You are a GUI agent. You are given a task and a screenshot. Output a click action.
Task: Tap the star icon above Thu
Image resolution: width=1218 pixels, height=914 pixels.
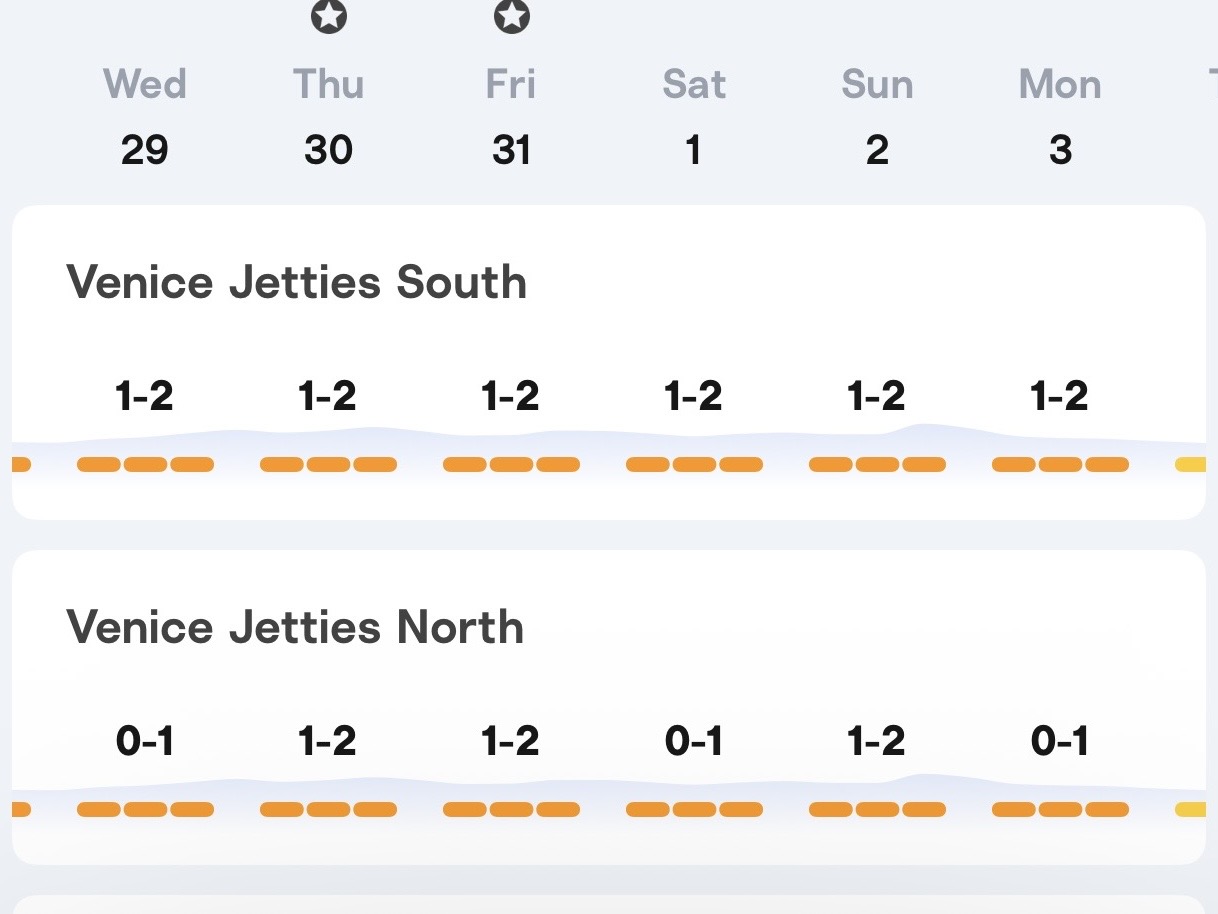point(328,16)
